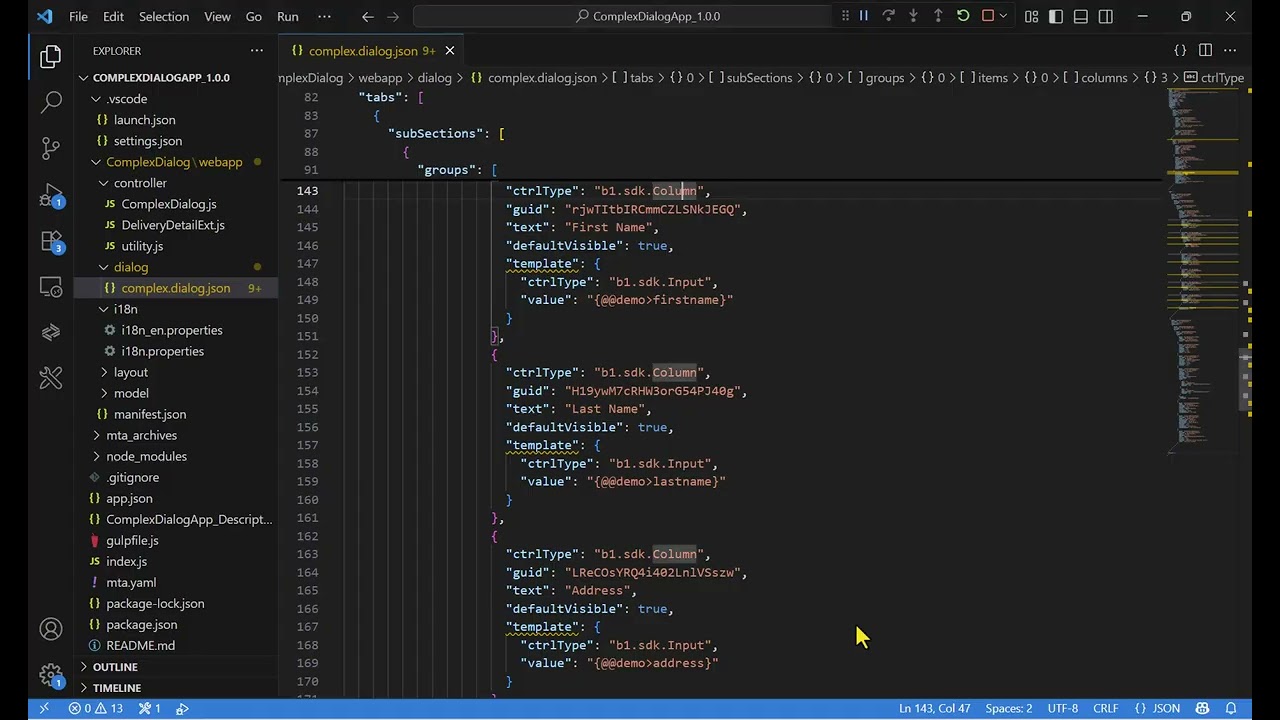The height and width of the screenshot is (720, 1280).
Task: Open the View menu
Action: pyautogui.click(x=217, y=16)
